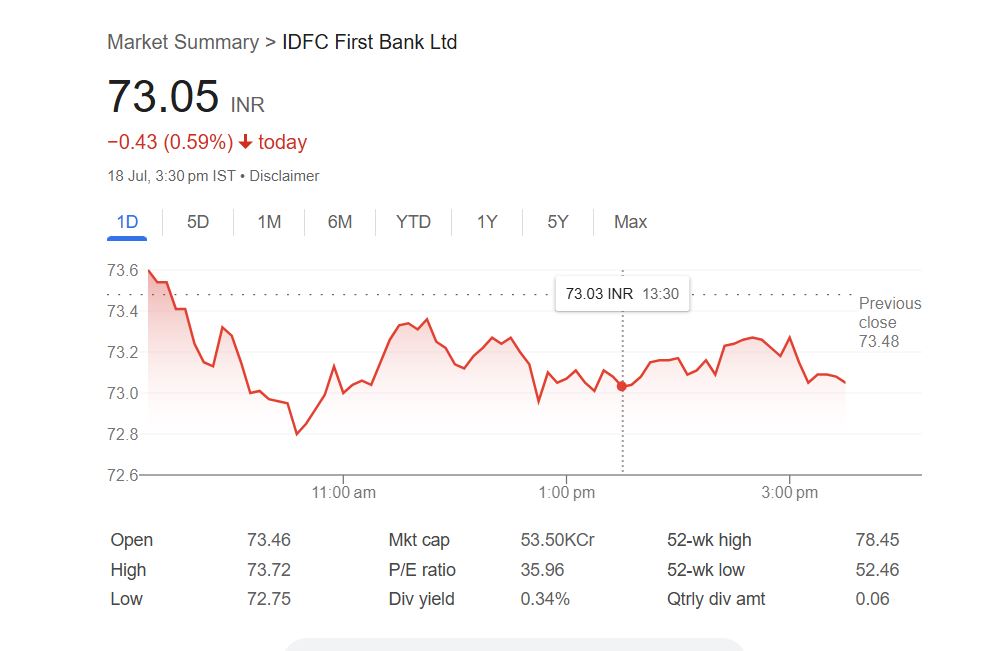The width and height of the screenshot is (983, 651).
Task: Select the YTD range tab
Action: pos(413,222)
